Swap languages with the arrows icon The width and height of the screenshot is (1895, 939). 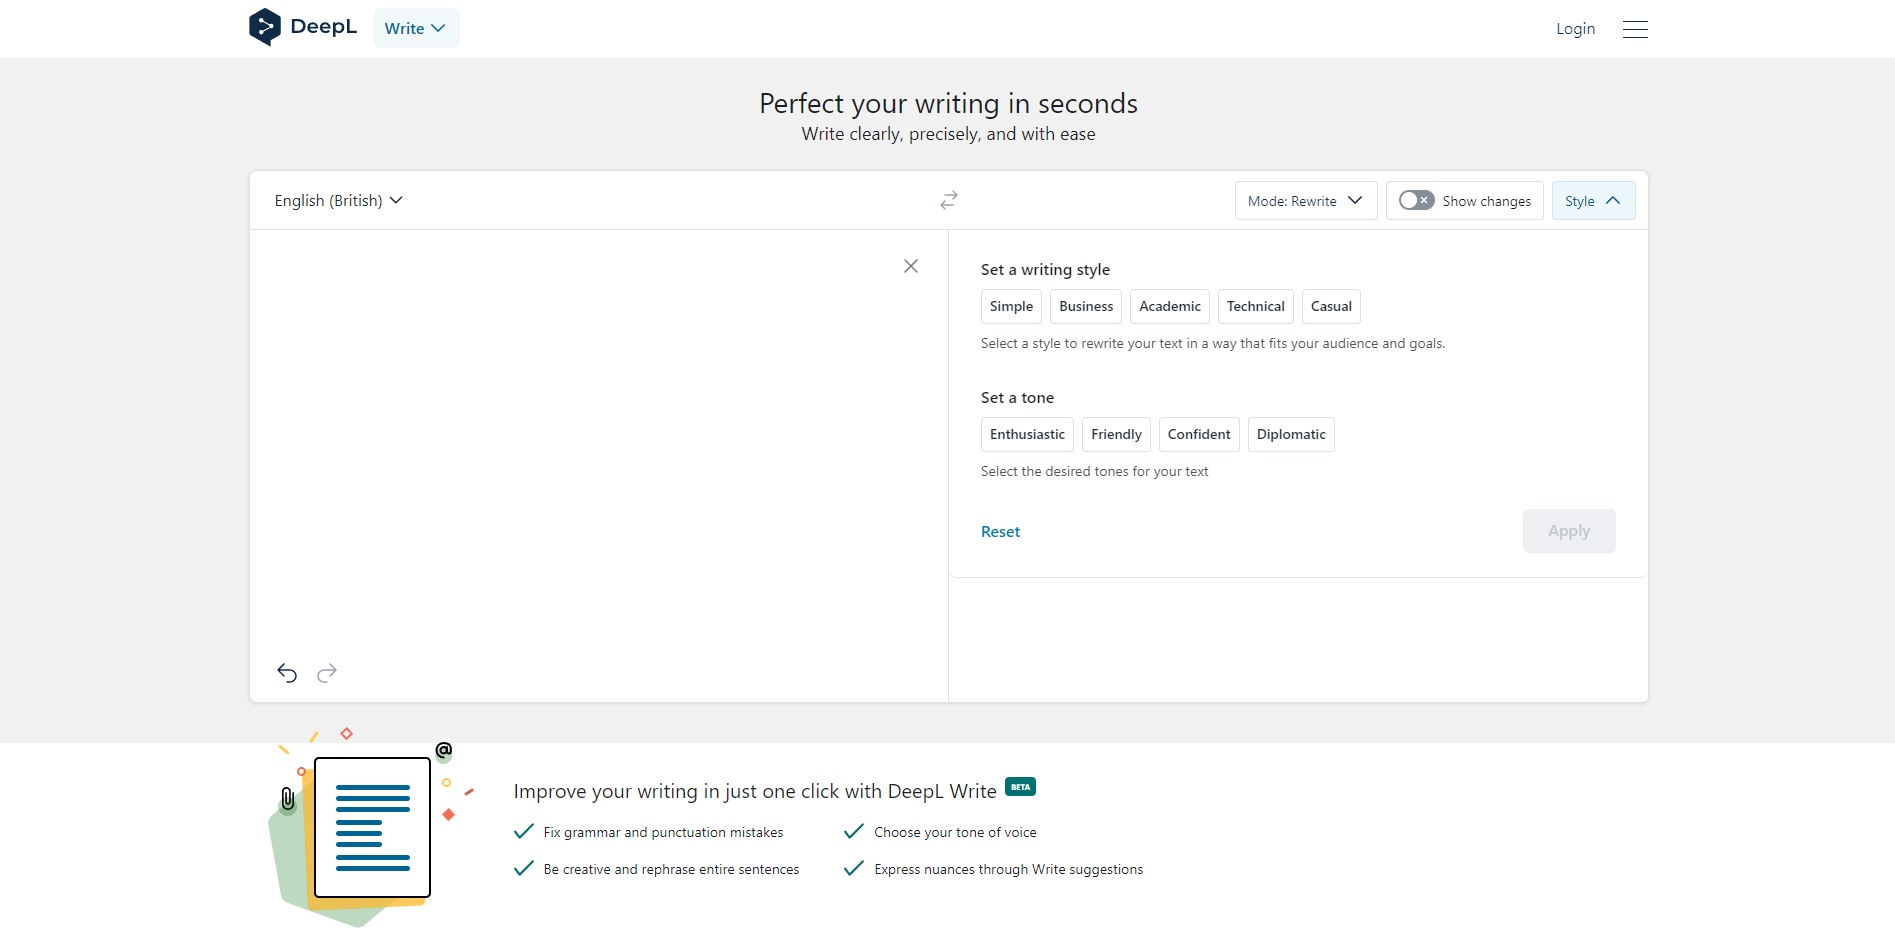949,200
